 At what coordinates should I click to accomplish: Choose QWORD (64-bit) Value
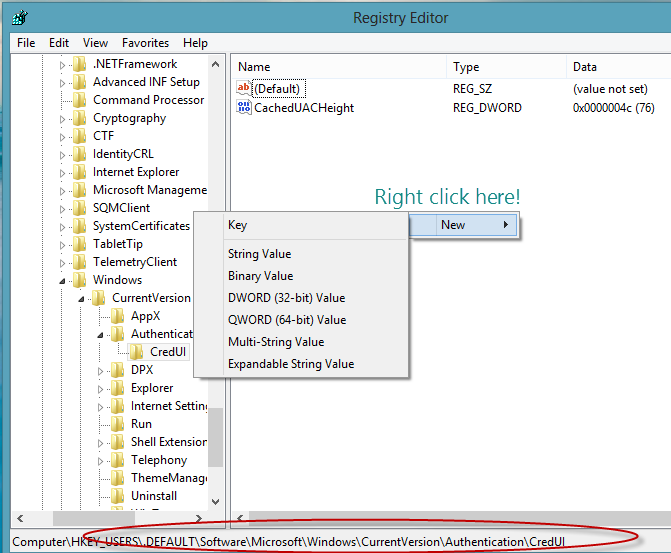(302, 320)
